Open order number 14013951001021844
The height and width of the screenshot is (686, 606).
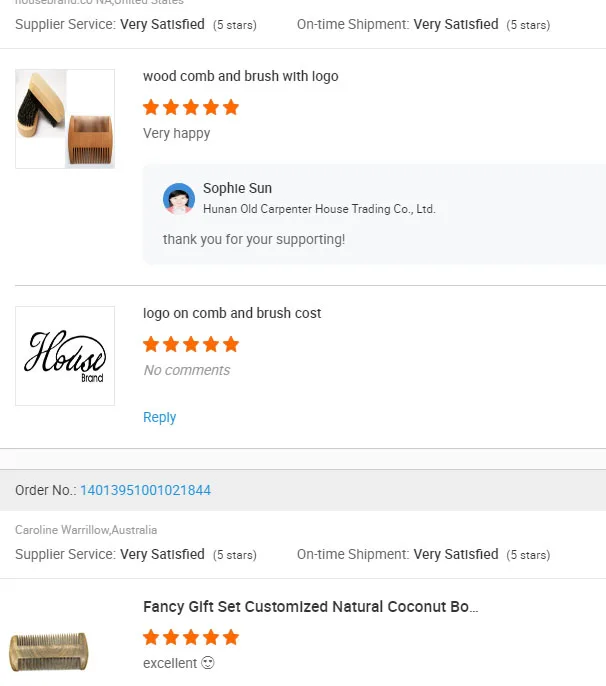coord(145,490)
